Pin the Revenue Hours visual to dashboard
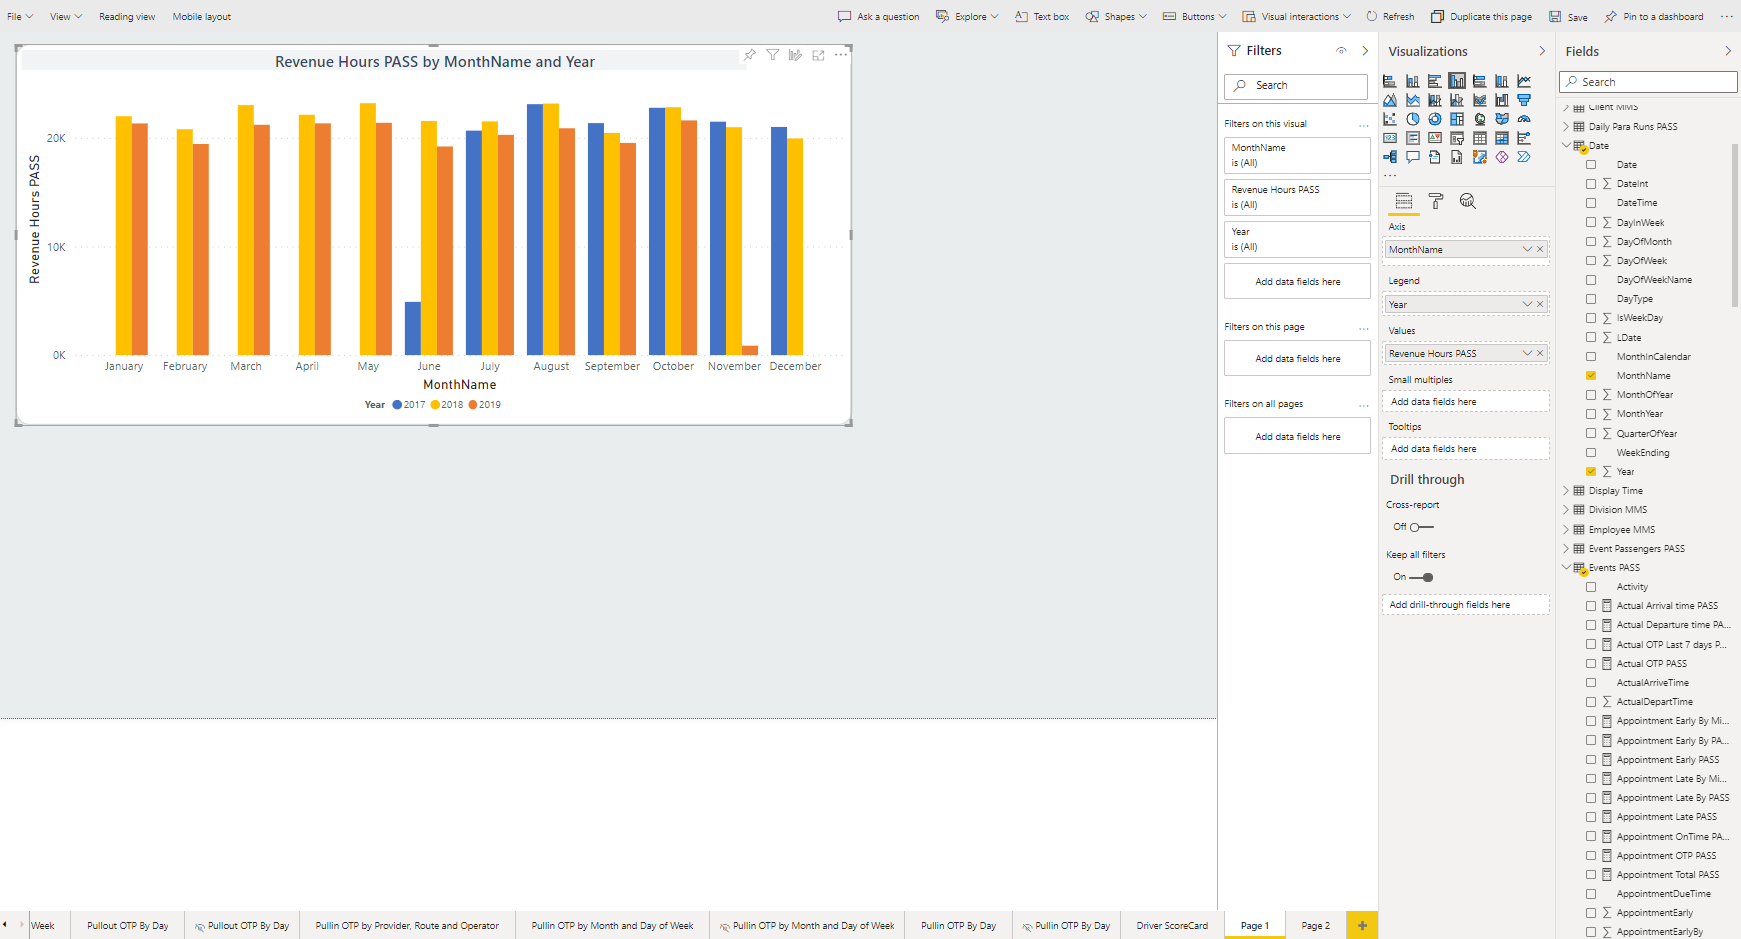 click(x=750, y=55)
